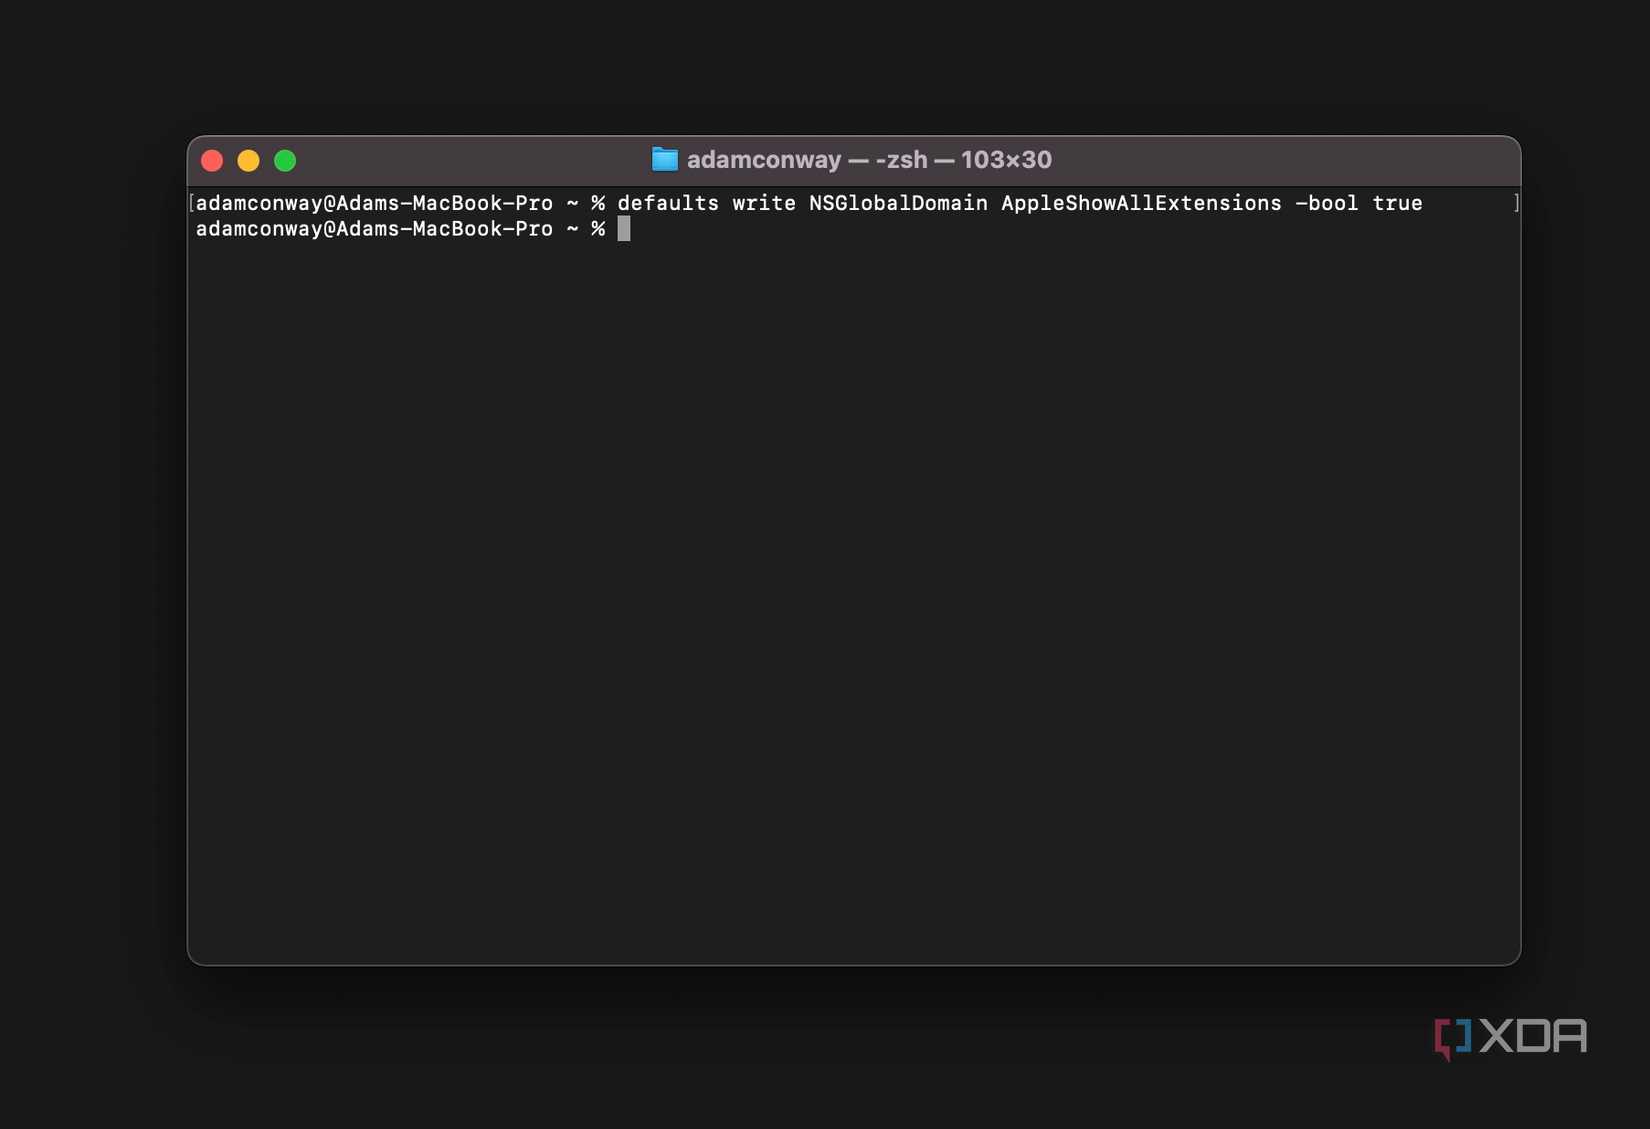
Task: Click the second line prompt 'adamconway@Adams-MacBook-Pro'
Action: click(x=374, y=229)
